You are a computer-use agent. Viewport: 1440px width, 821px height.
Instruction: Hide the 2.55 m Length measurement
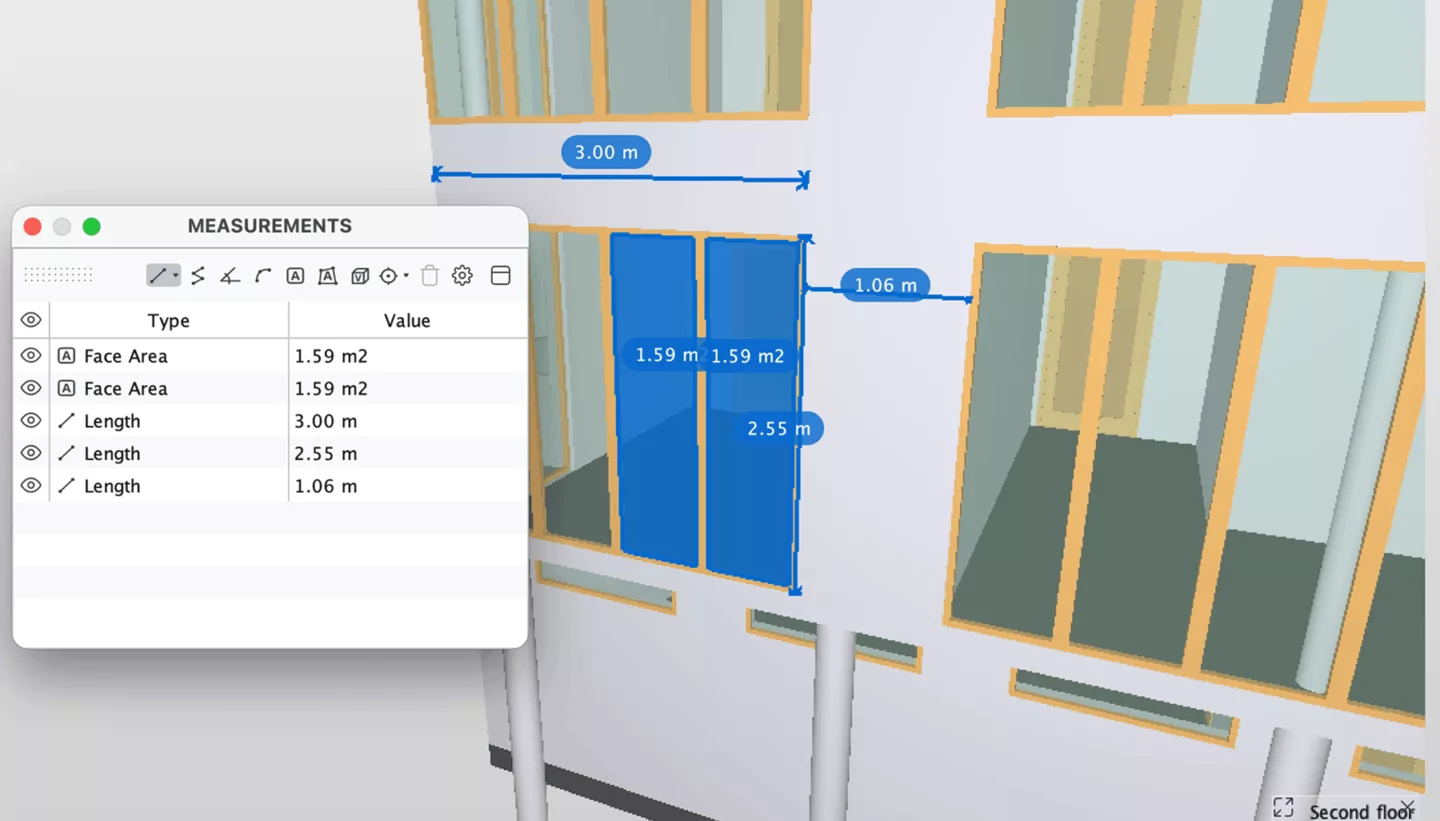(31, 453)
